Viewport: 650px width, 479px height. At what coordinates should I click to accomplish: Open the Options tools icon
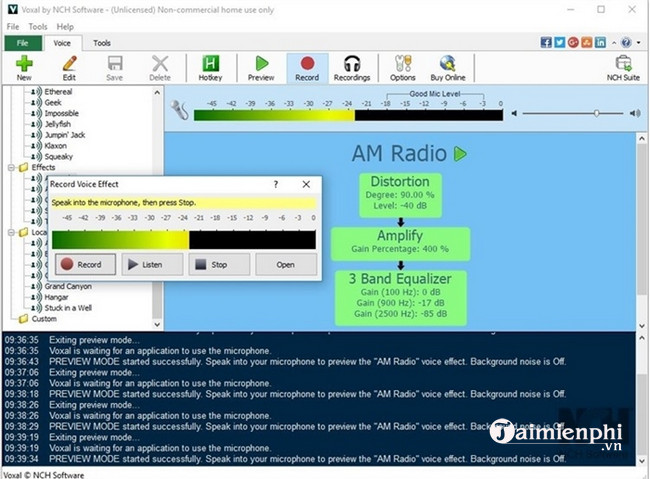[403, 67]
